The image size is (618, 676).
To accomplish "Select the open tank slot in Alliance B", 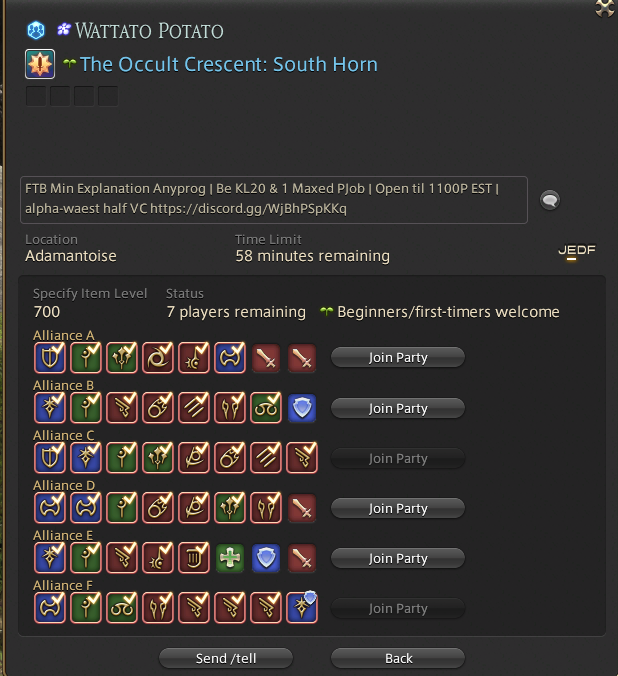I will (302, 408).
